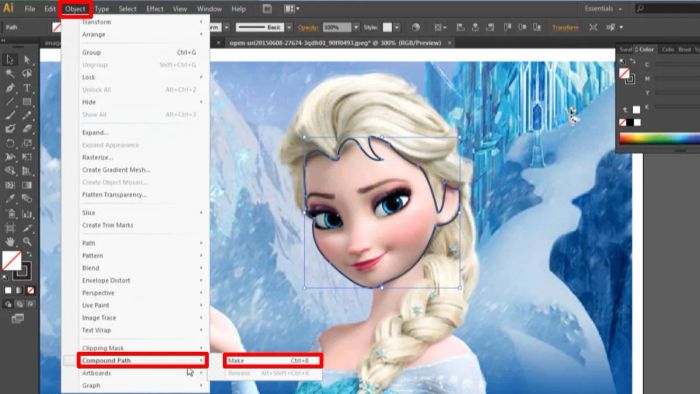700x394 pixels.
Task: Expand the Path submenu
Action: coord(142,243)
